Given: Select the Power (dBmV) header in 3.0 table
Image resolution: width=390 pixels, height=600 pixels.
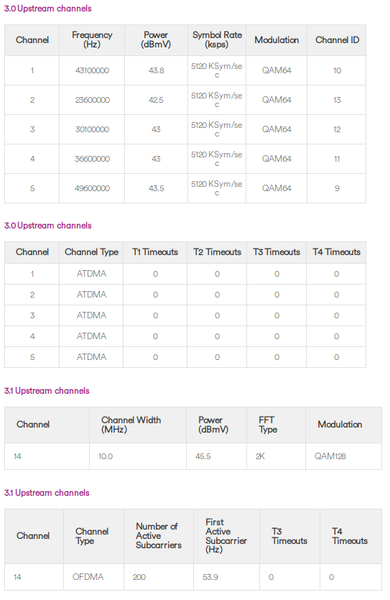Looking at the screenshot, I should pyautogui.click(x=156, y=40).
